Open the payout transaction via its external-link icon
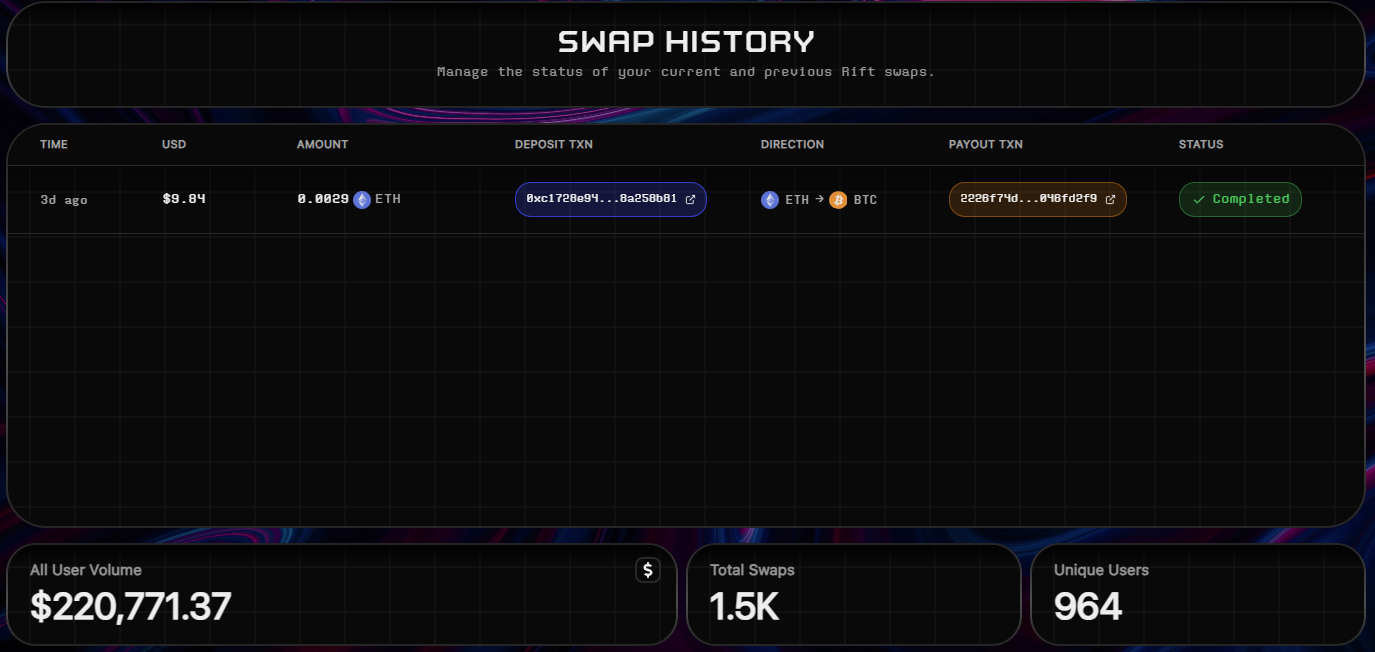The image size is (1375, 652). pos(1111,198)
